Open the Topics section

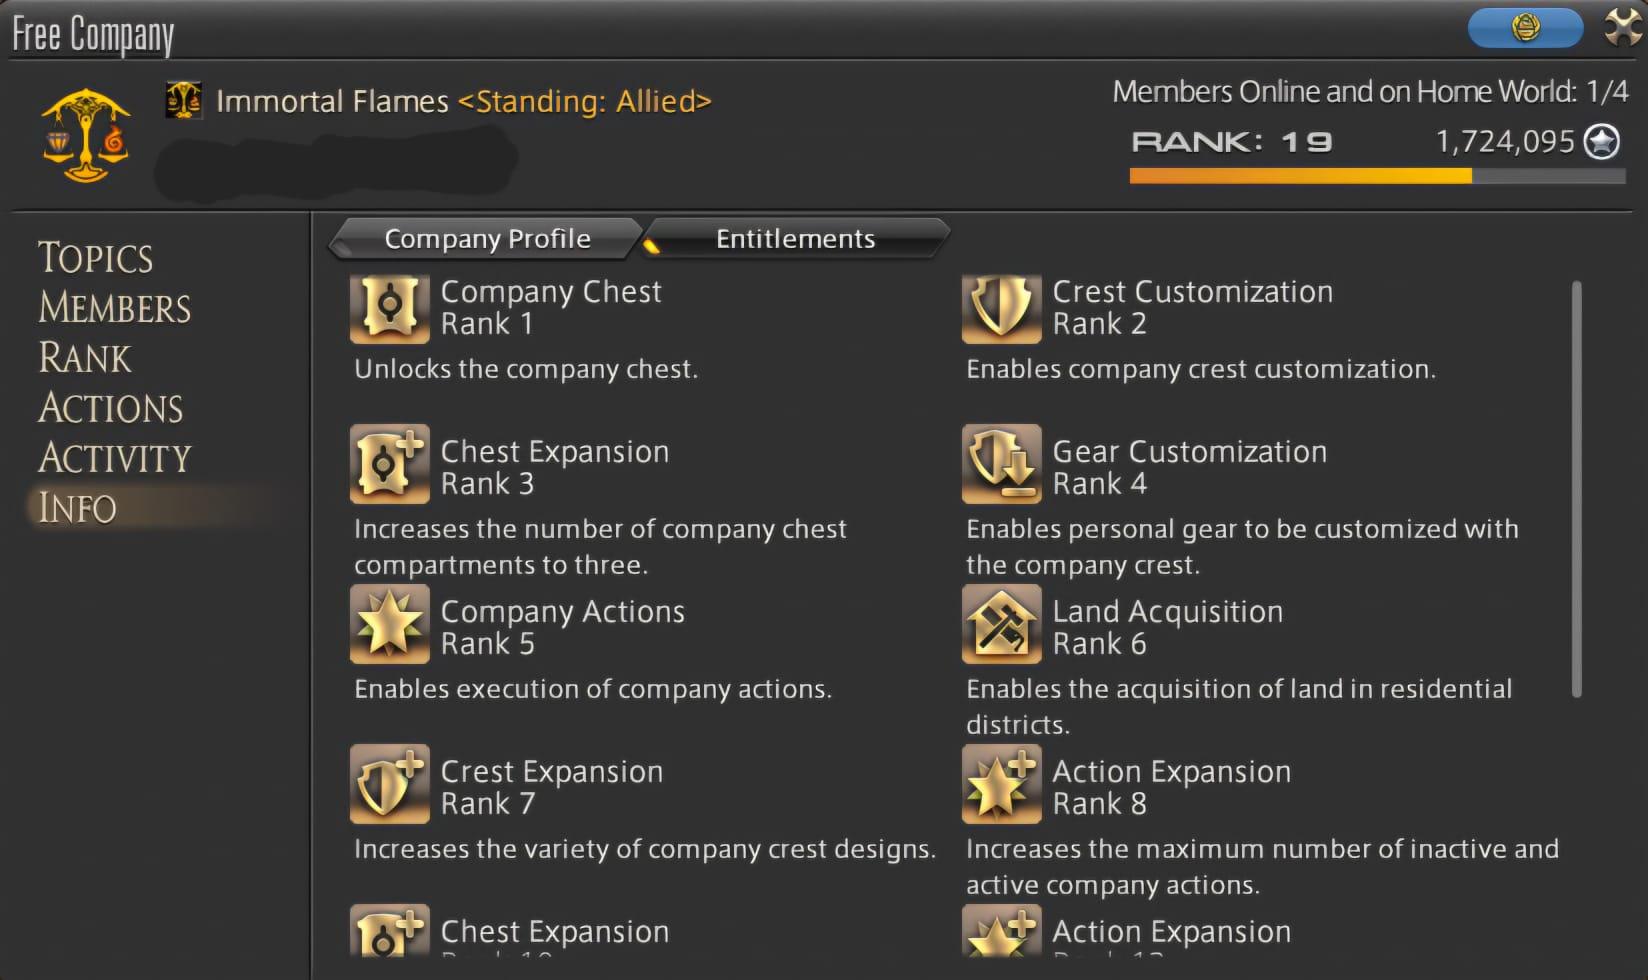[96, 258]
